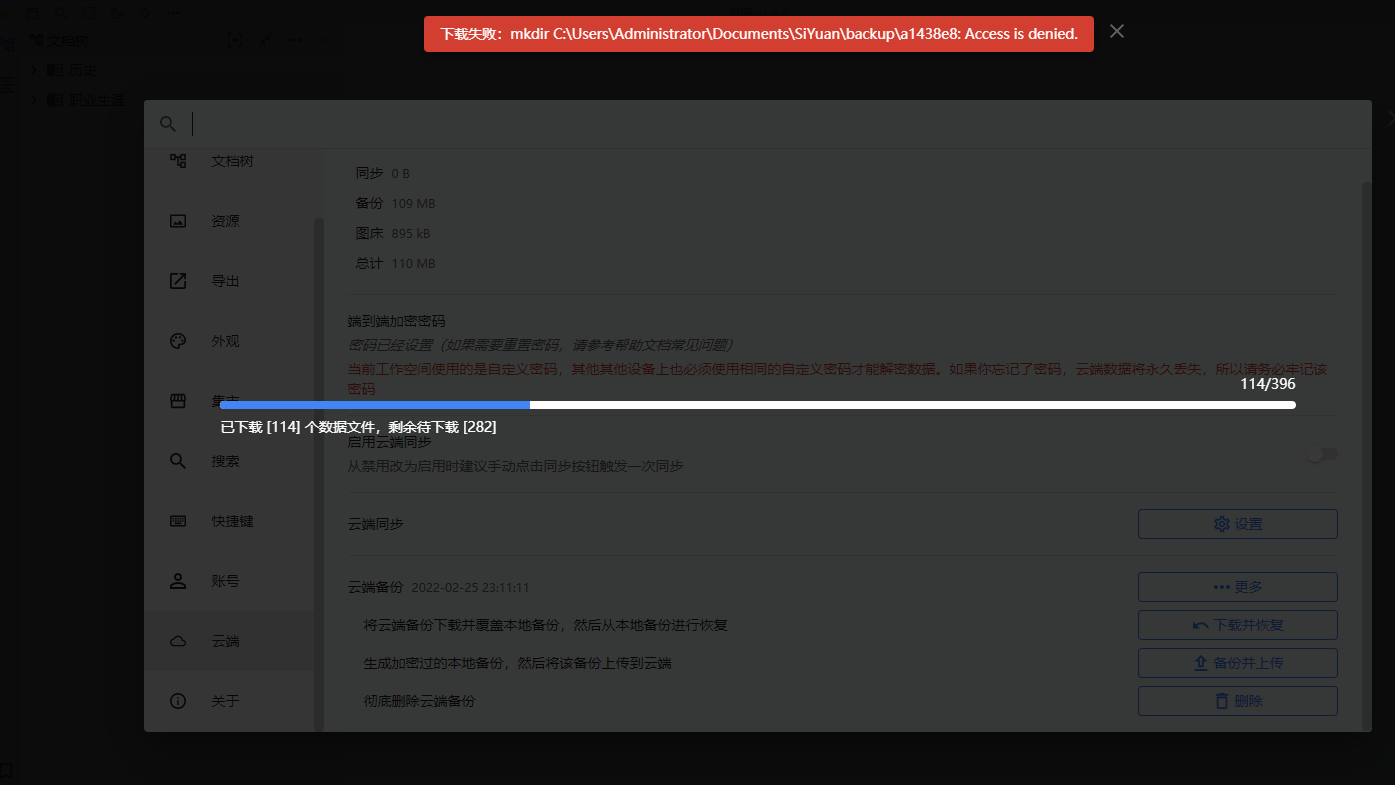Viewport: 1395px width, 785px height.
Task: Minimize the doc tree panel
Action: click(x=324, y=40)
